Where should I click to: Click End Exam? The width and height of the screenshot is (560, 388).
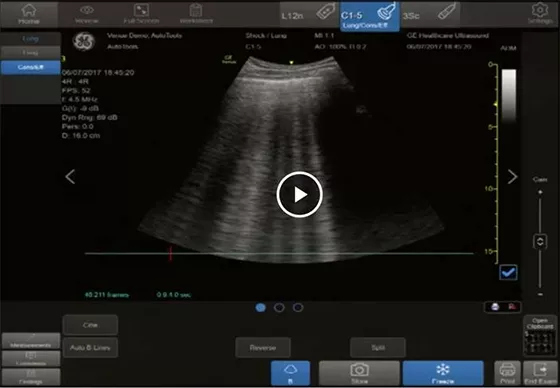click(x=540, y=373)
